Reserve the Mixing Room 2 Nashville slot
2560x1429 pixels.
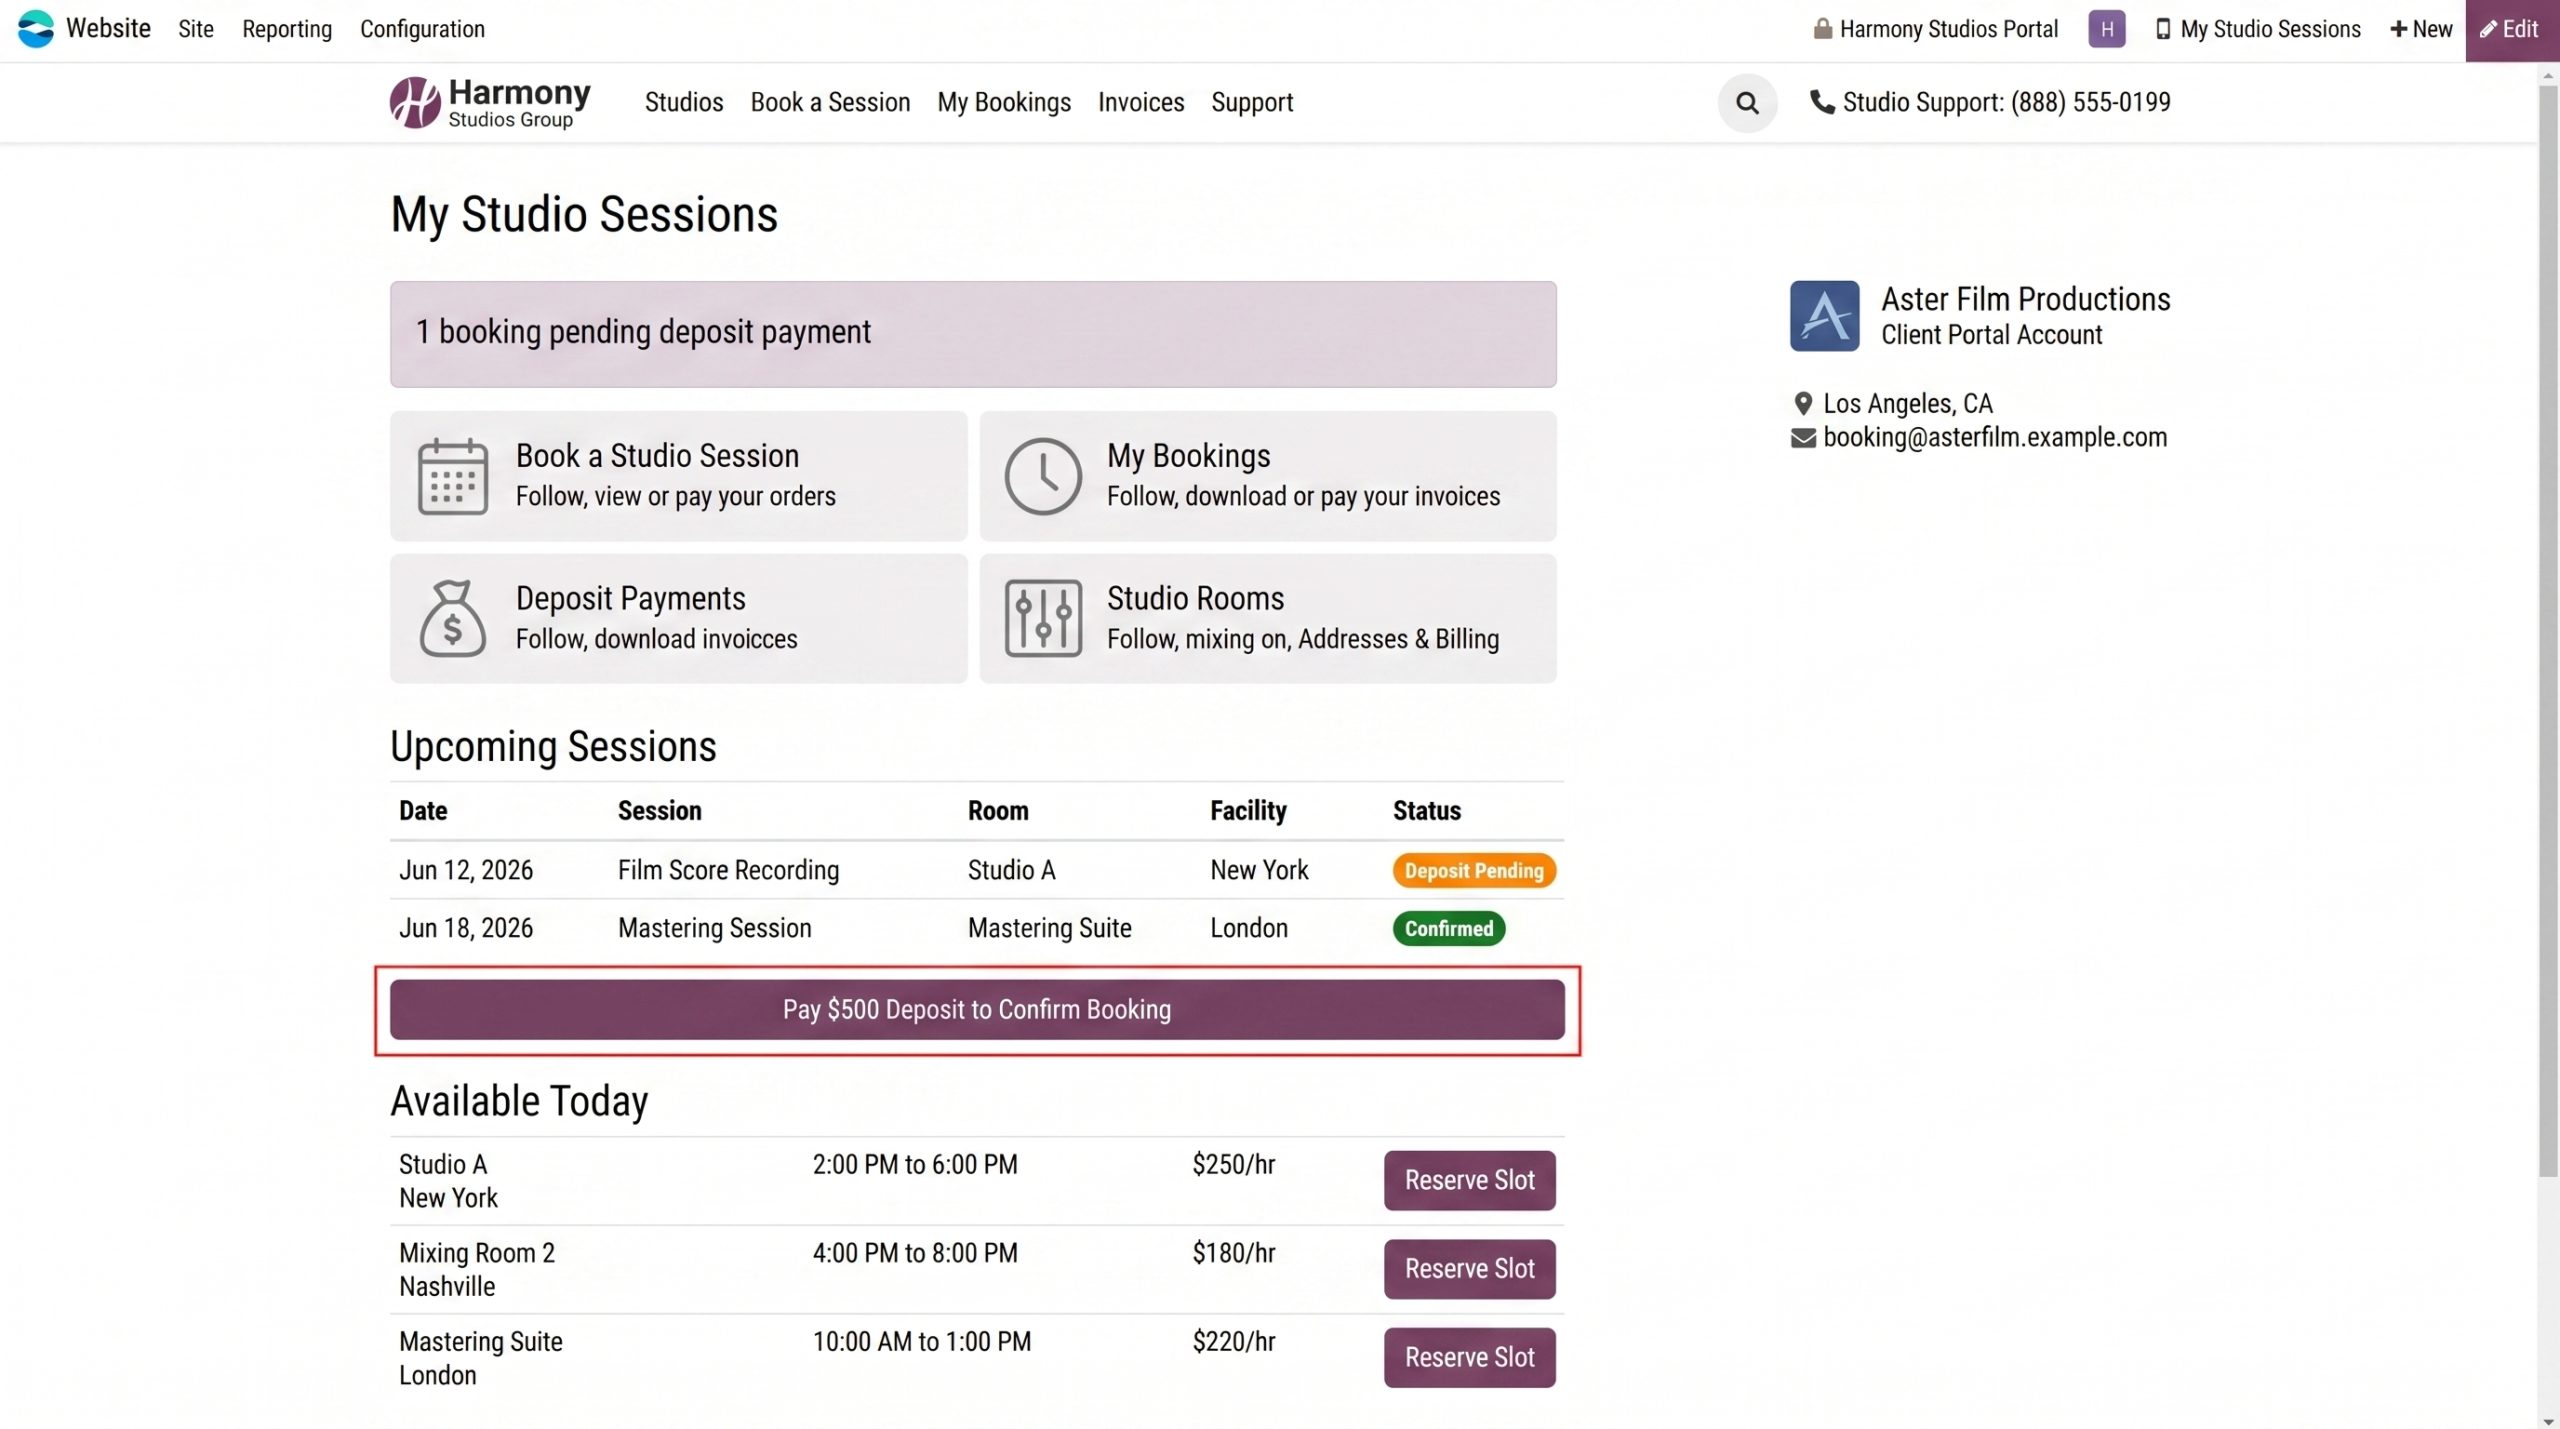pos(1469,1269)
